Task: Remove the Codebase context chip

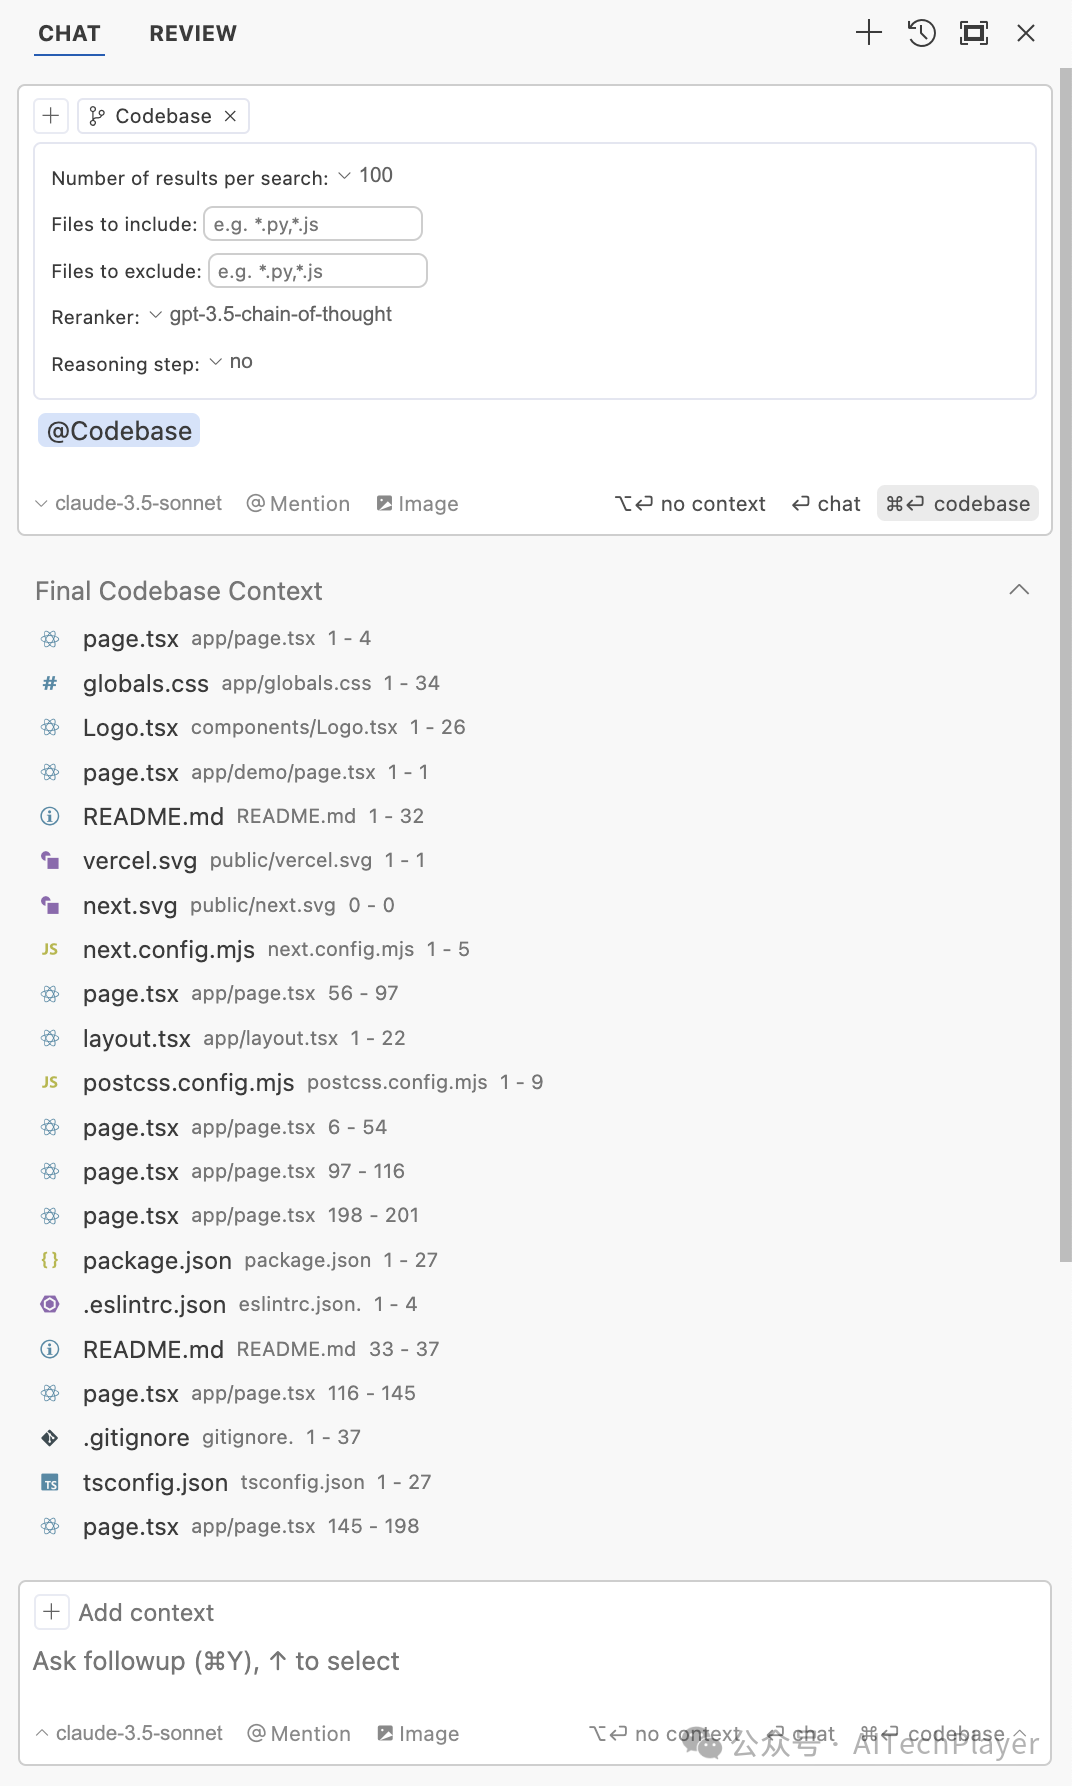Action: [x=230, y=116]
